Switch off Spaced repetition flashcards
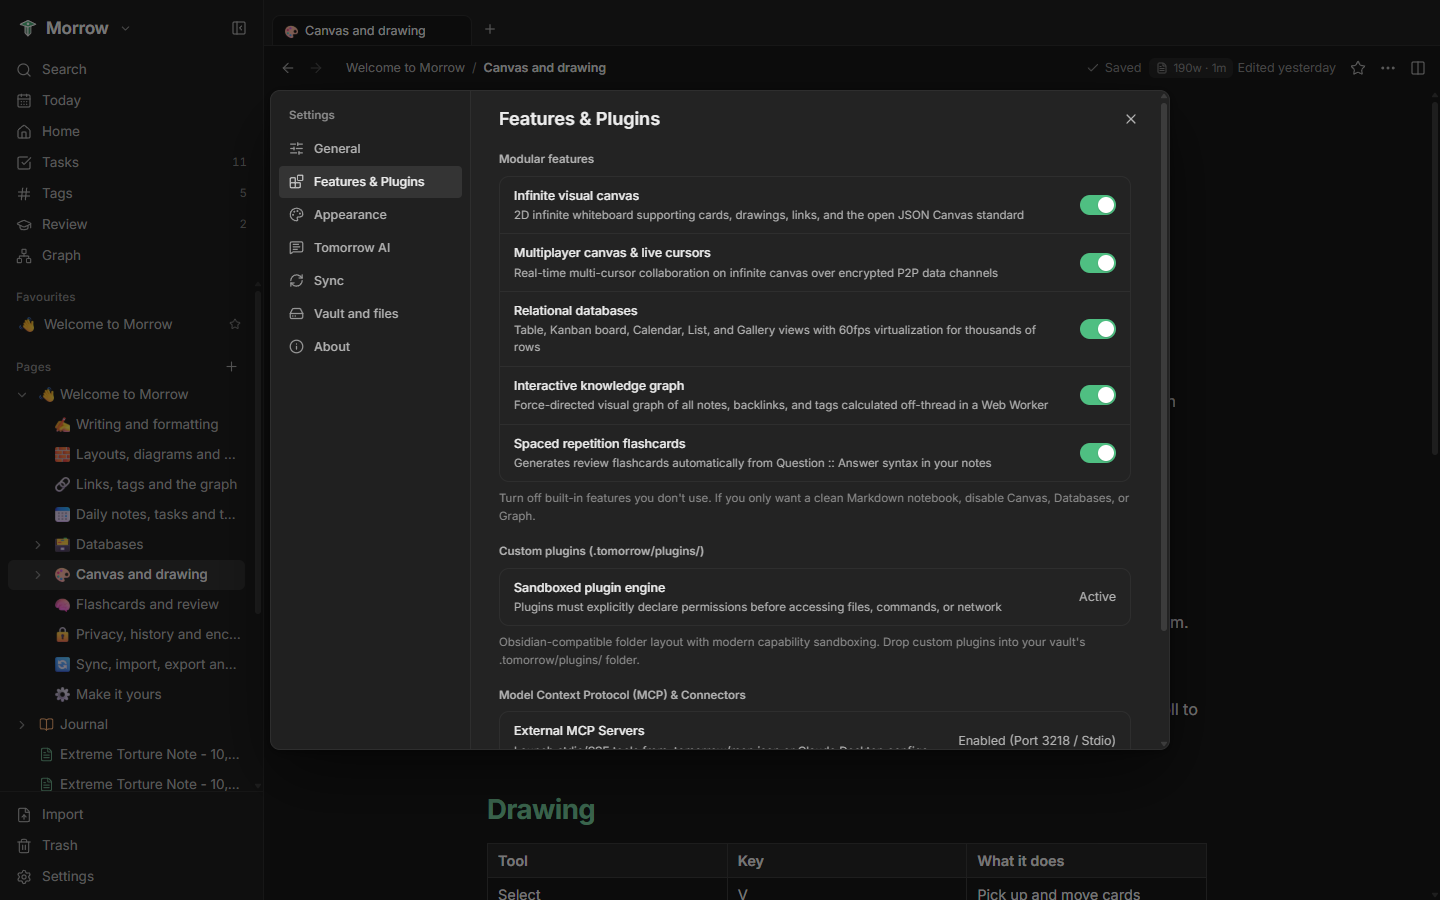Screen dimensions: 1440x900 click(x=1098, y=453)
